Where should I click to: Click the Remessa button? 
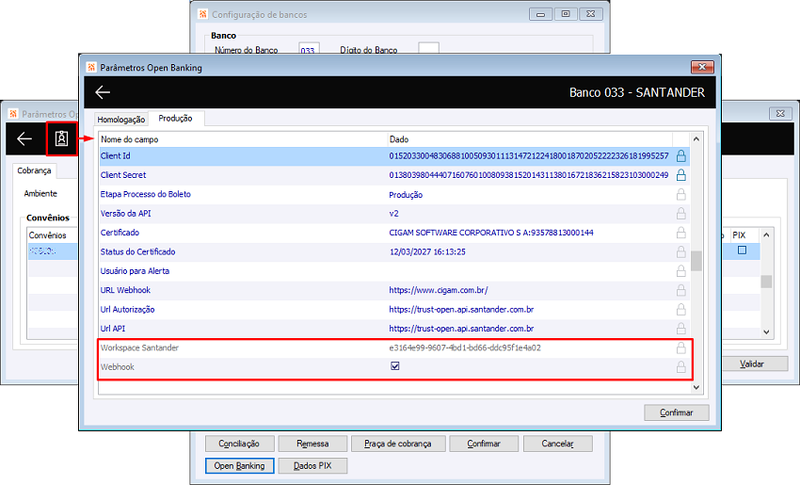[x=313, y=444]
